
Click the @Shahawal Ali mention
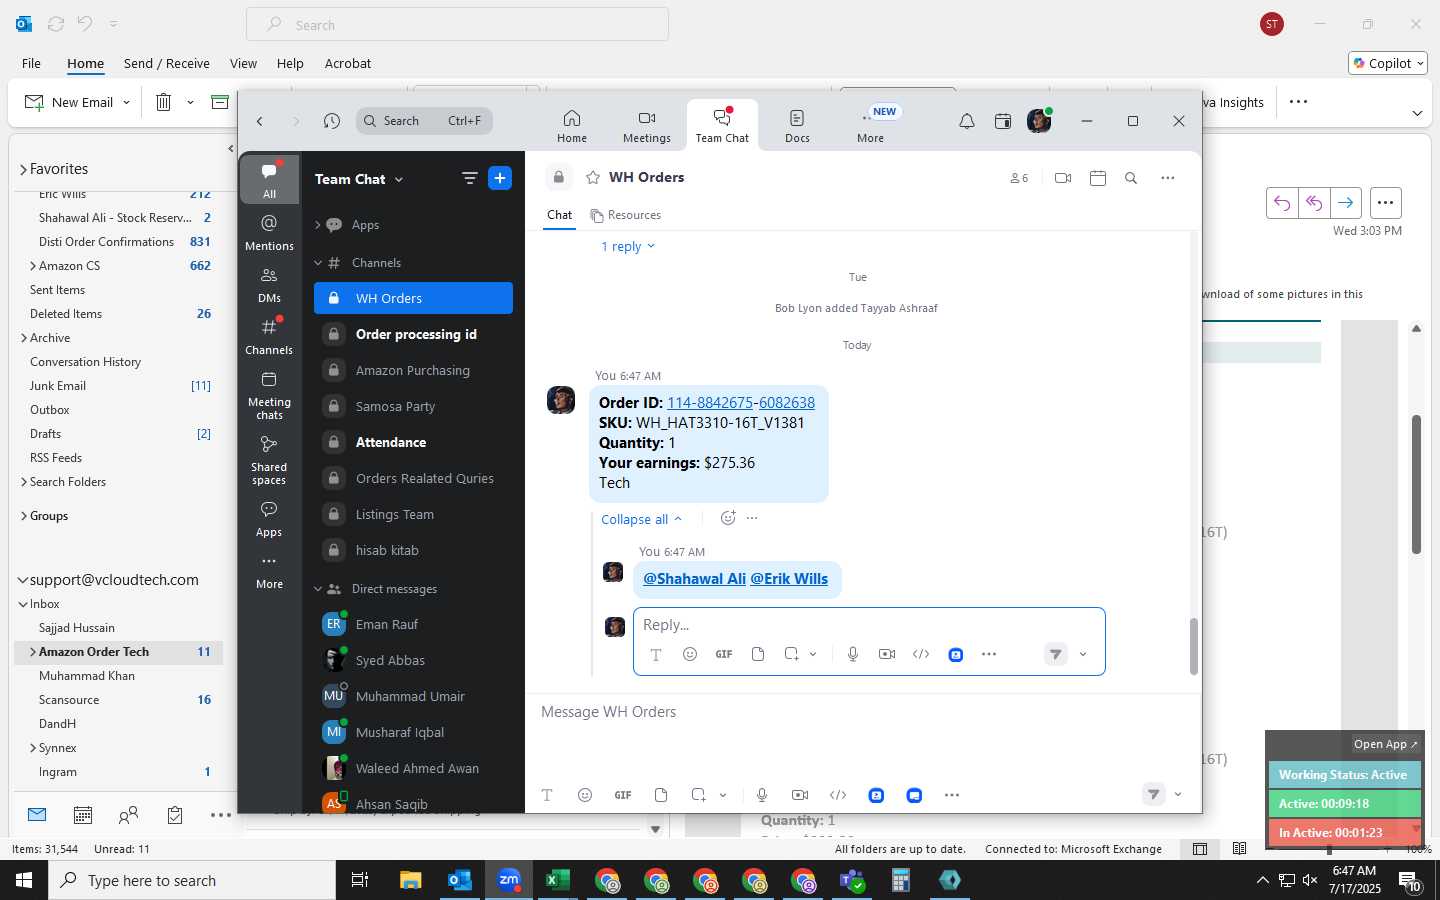coord(694,579)
